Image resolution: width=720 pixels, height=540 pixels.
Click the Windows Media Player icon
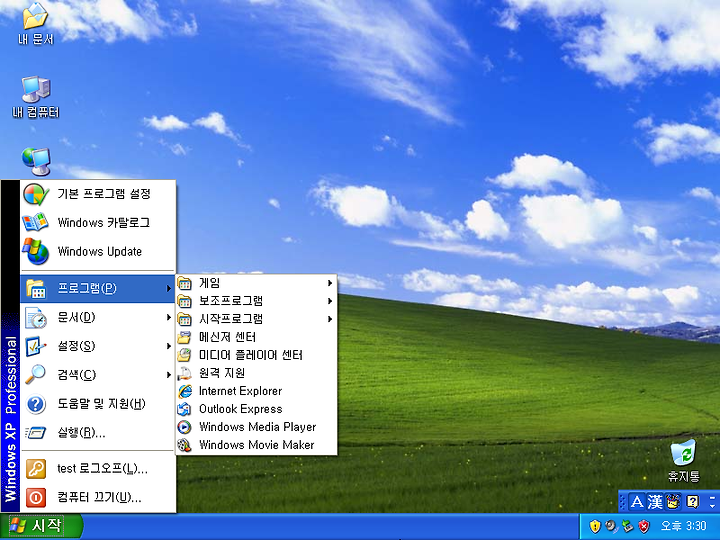185,427
